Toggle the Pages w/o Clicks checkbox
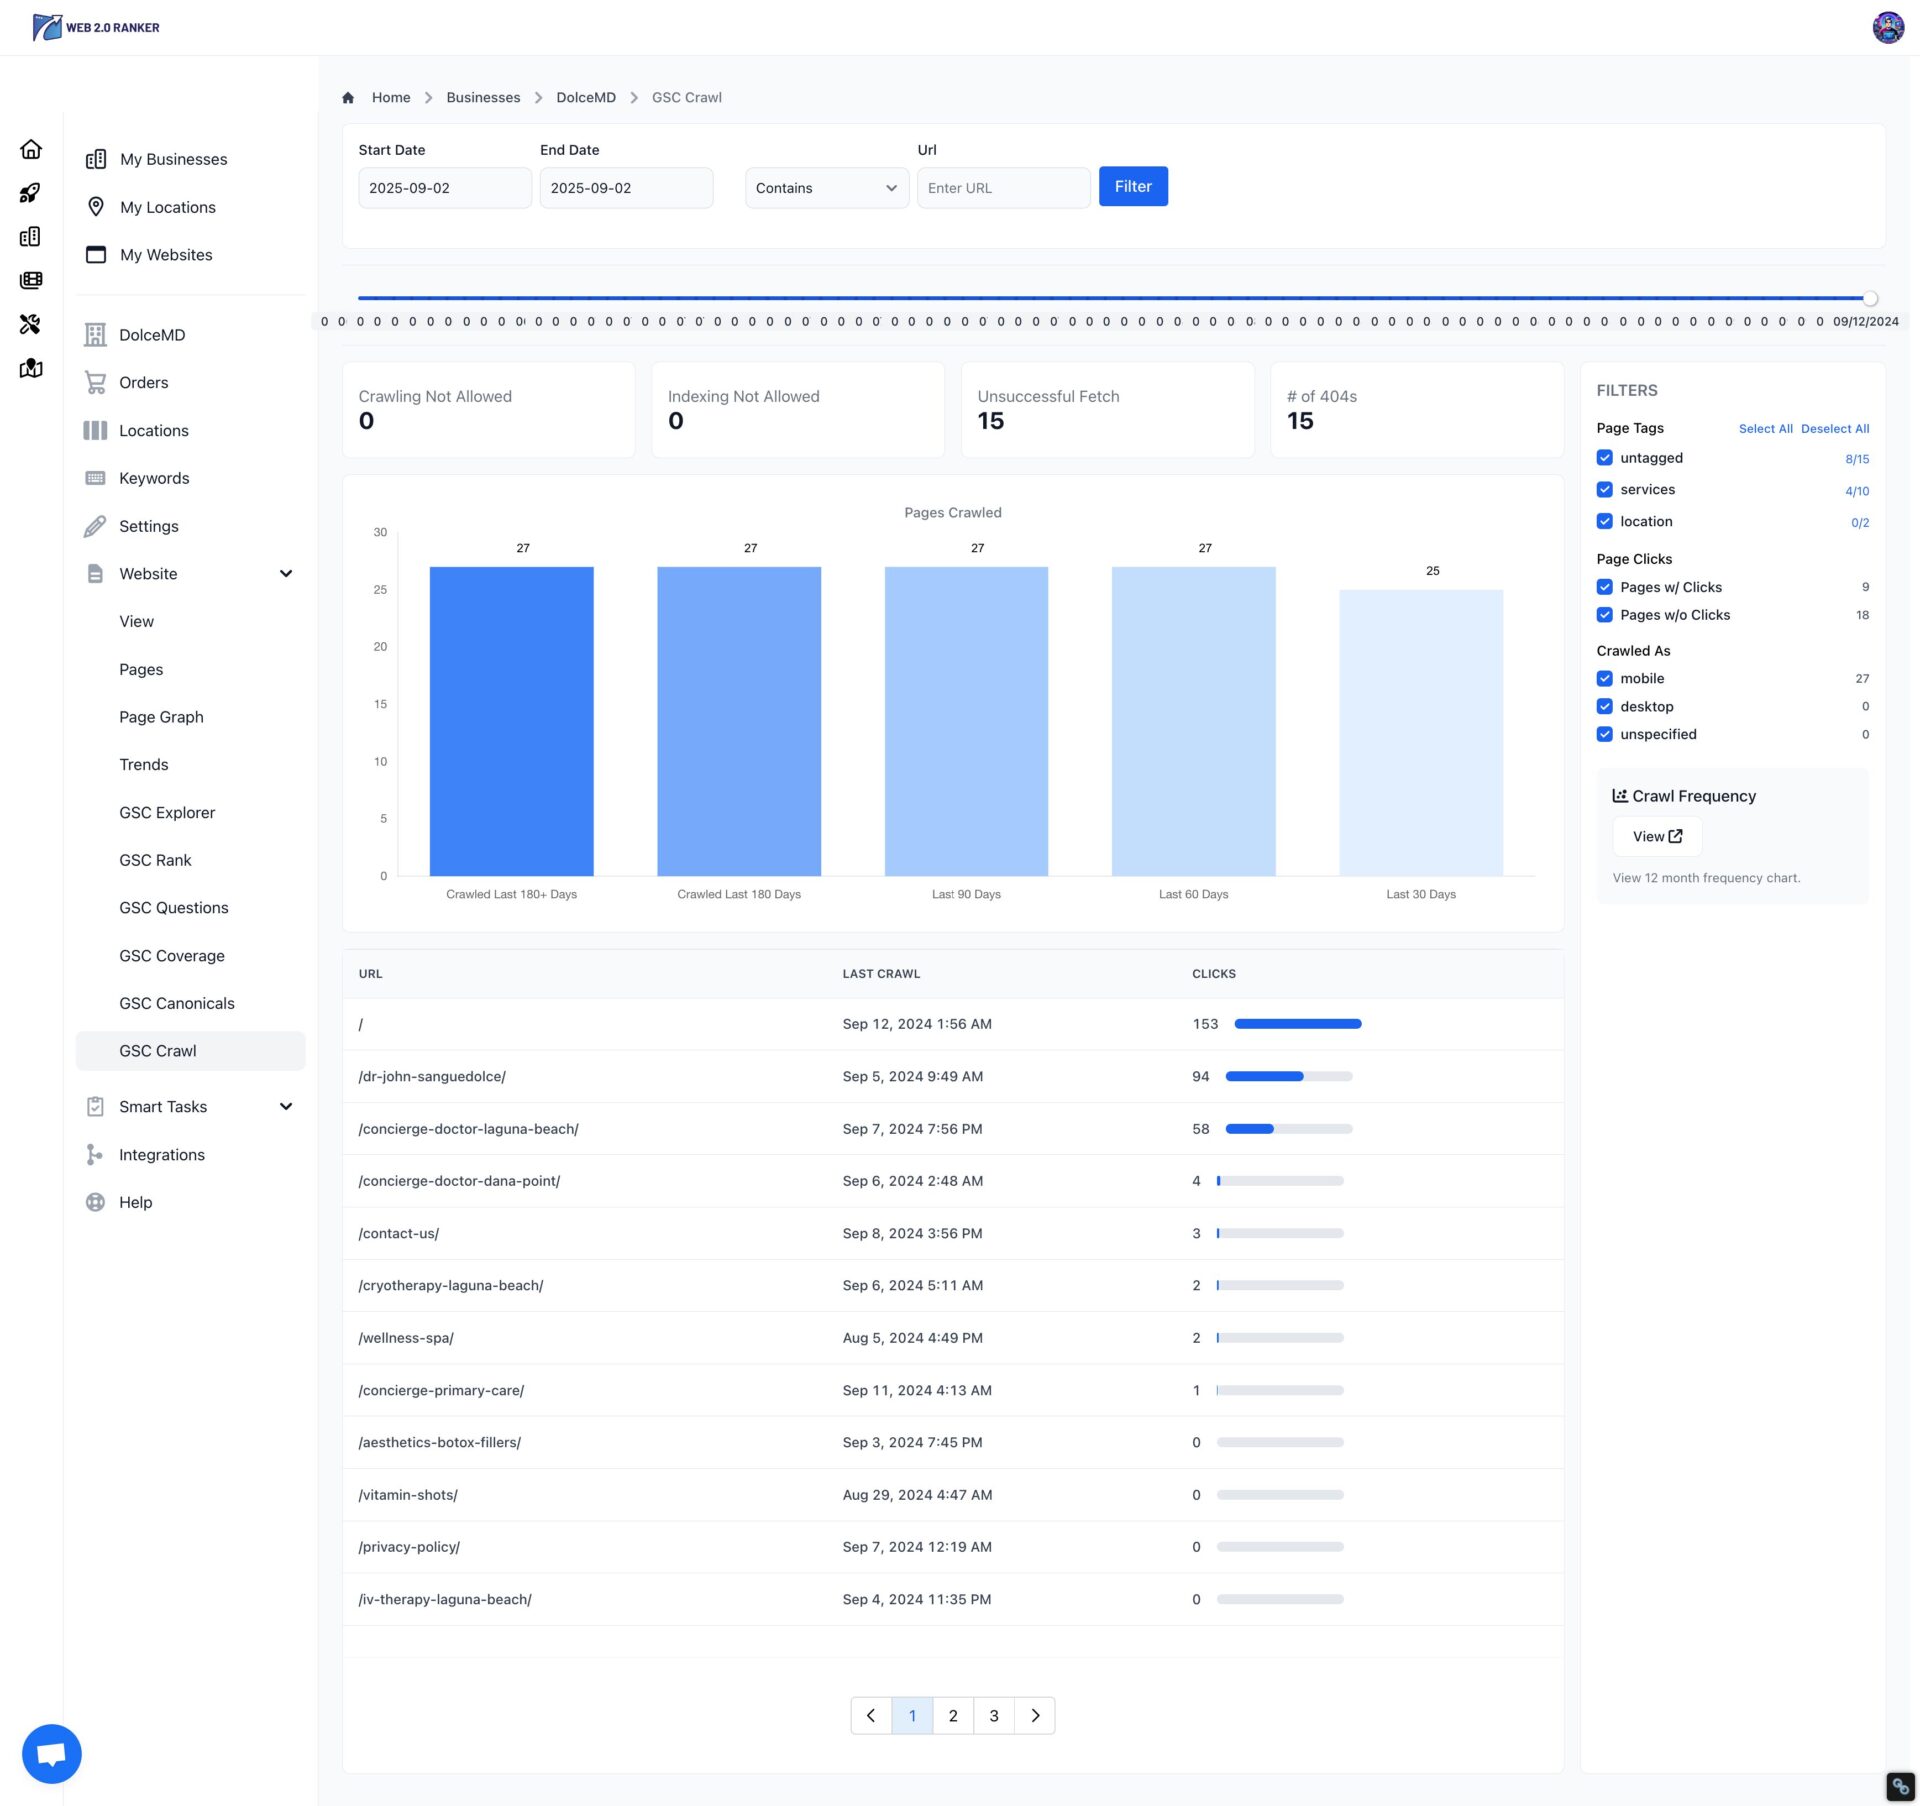The height and width of the screenshot is (1806, 1920). pyautogui.click(x=1604, y=615)
